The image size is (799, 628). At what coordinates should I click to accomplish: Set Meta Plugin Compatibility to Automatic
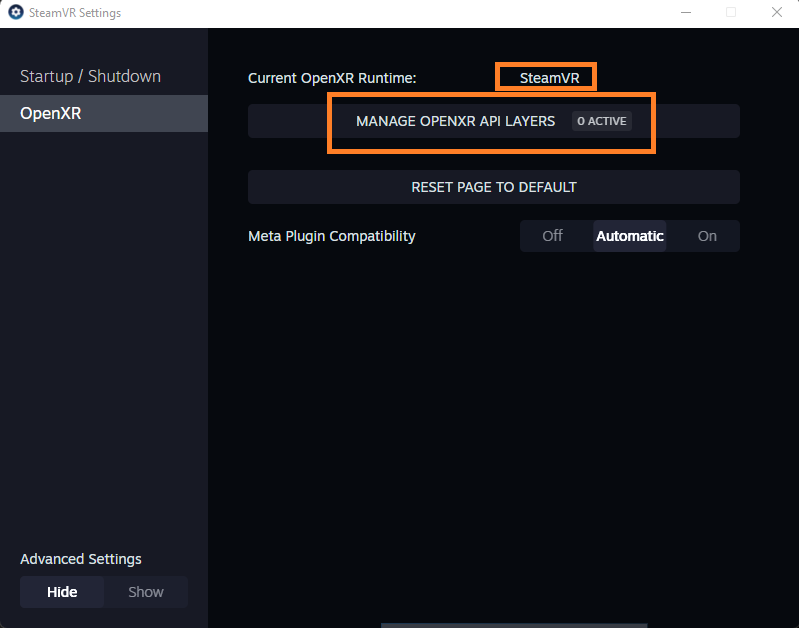click(629, 236)
